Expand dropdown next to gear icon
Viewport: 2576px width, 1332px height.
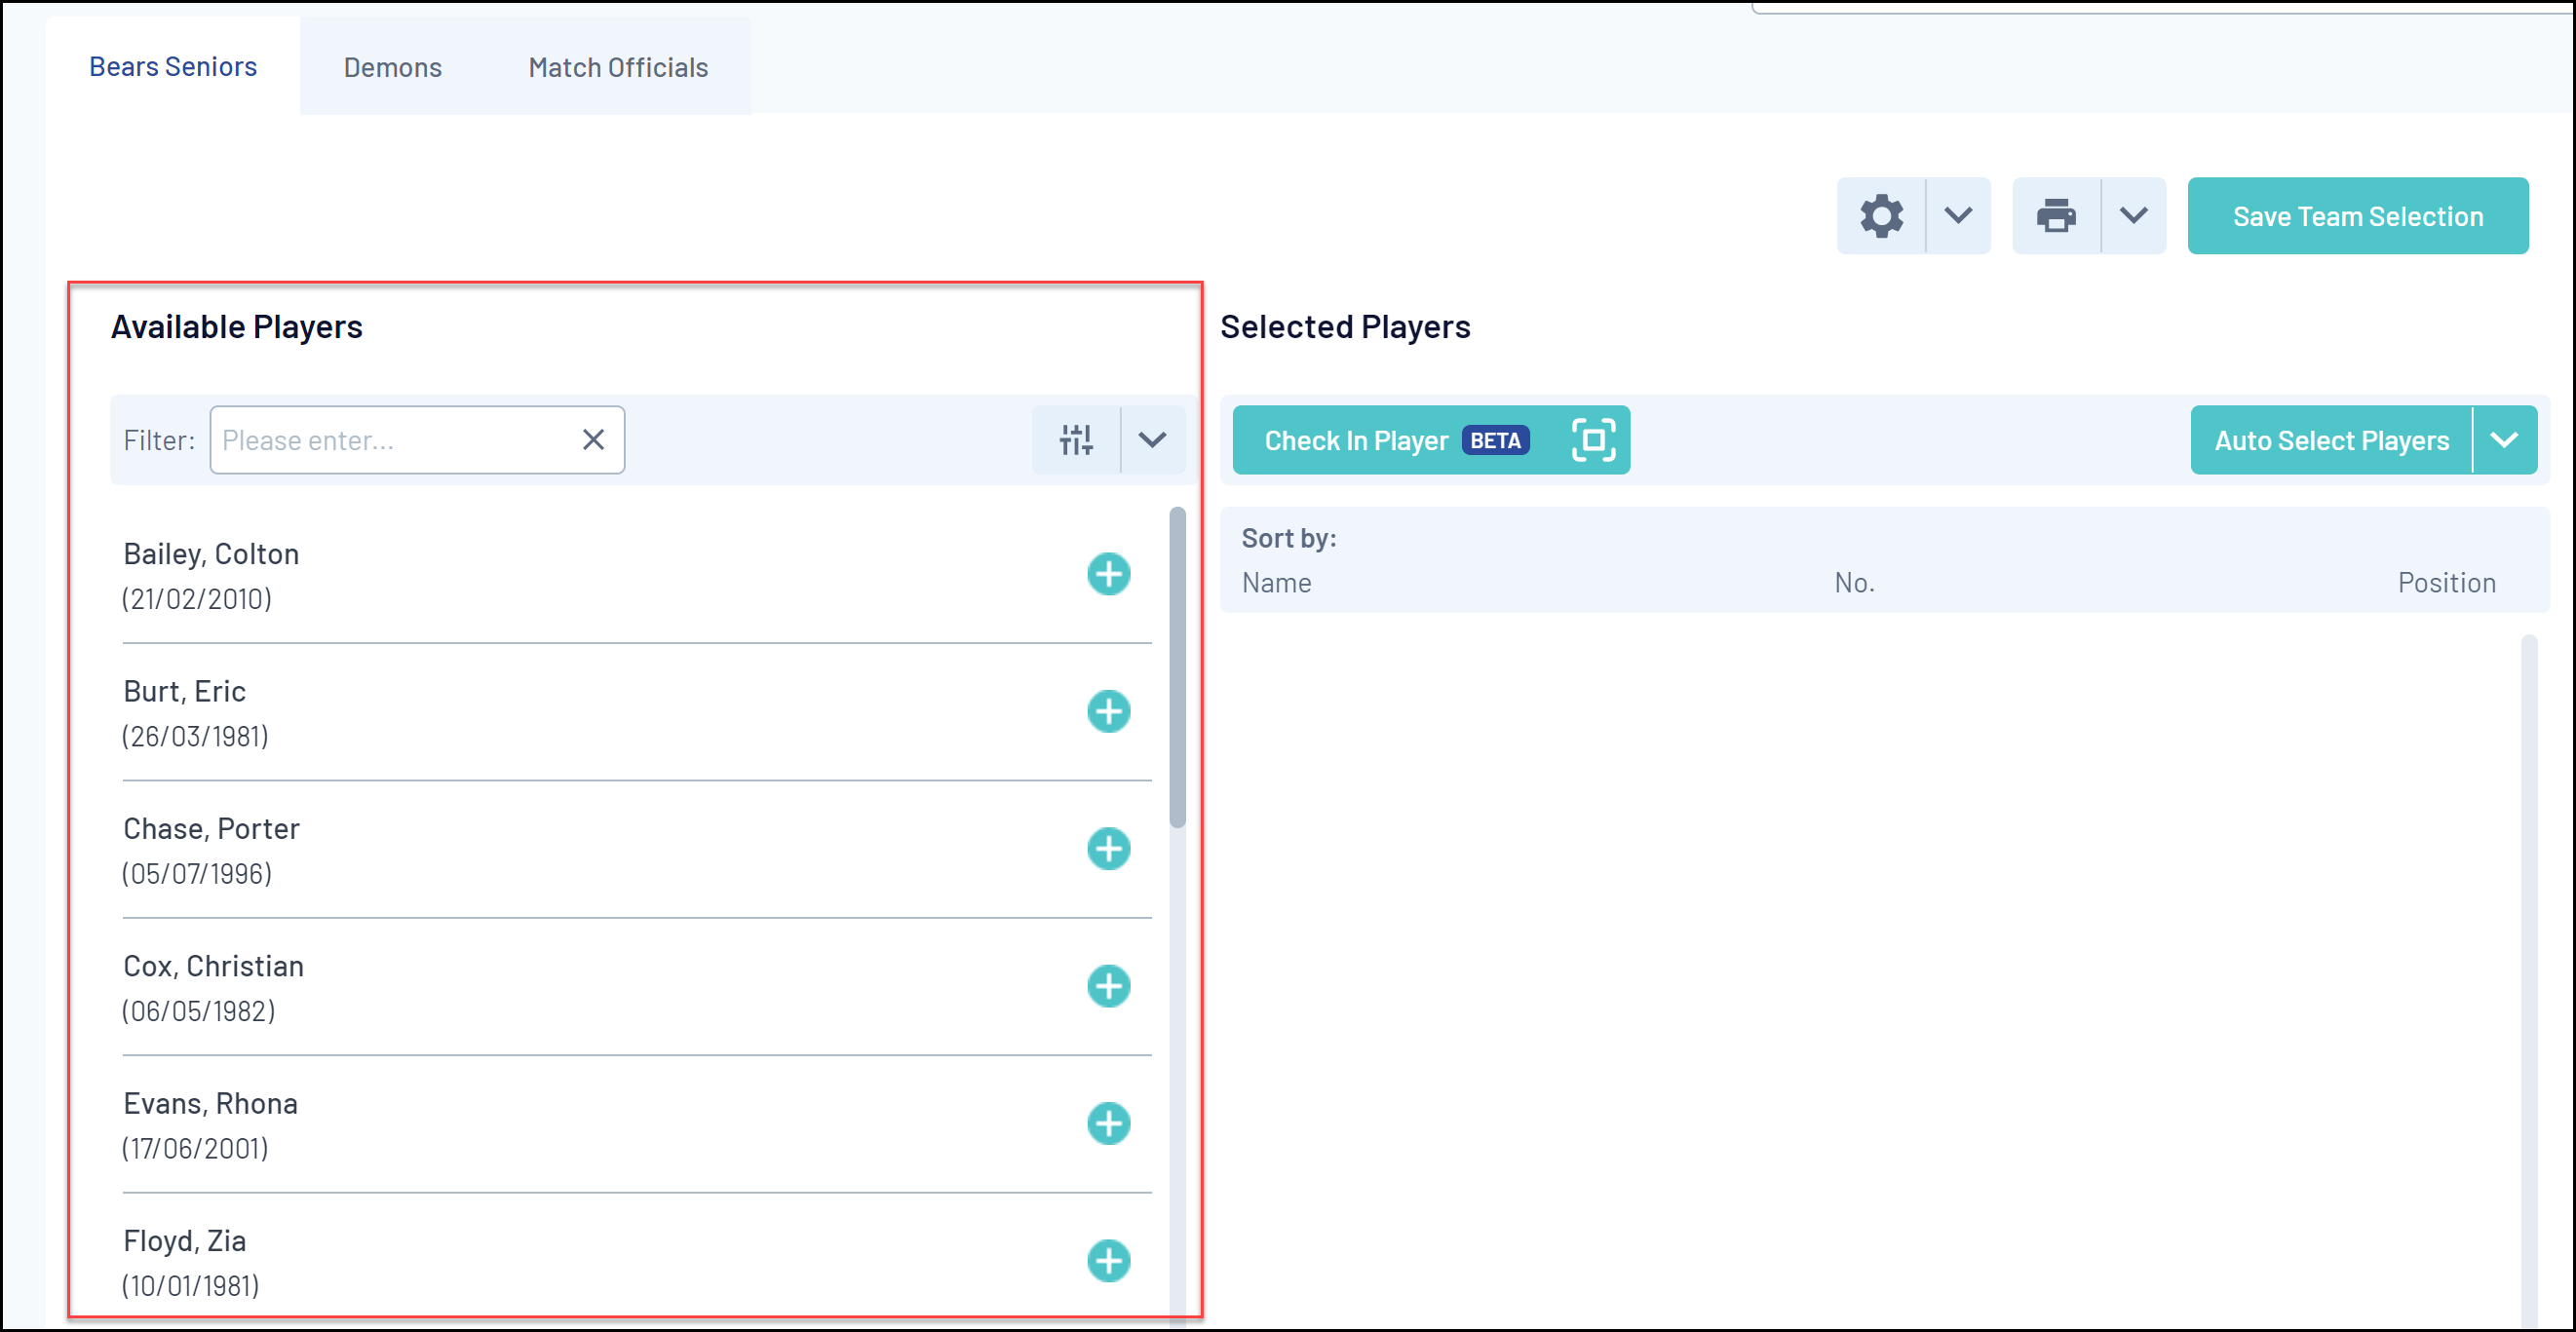point(1958,216)
